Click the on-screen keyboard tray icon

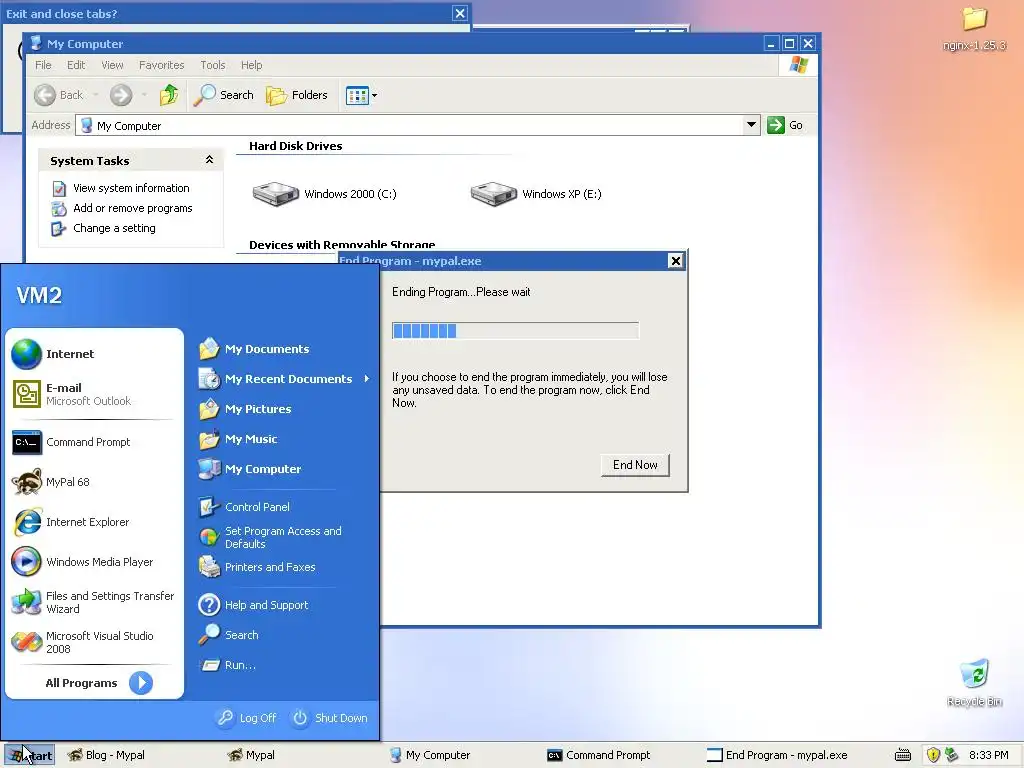point(903,755)
